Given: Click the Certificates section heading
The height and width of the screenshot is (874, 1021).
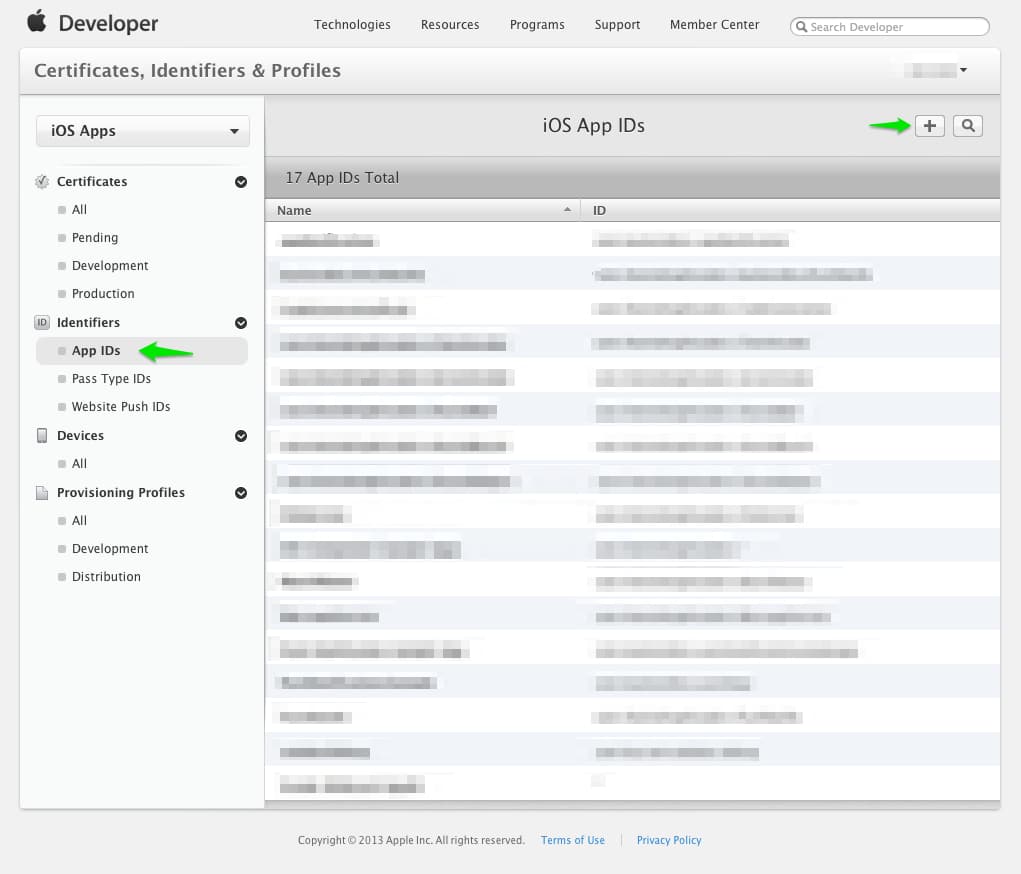Looking at the screenshot, I should (x=92, y=182).
